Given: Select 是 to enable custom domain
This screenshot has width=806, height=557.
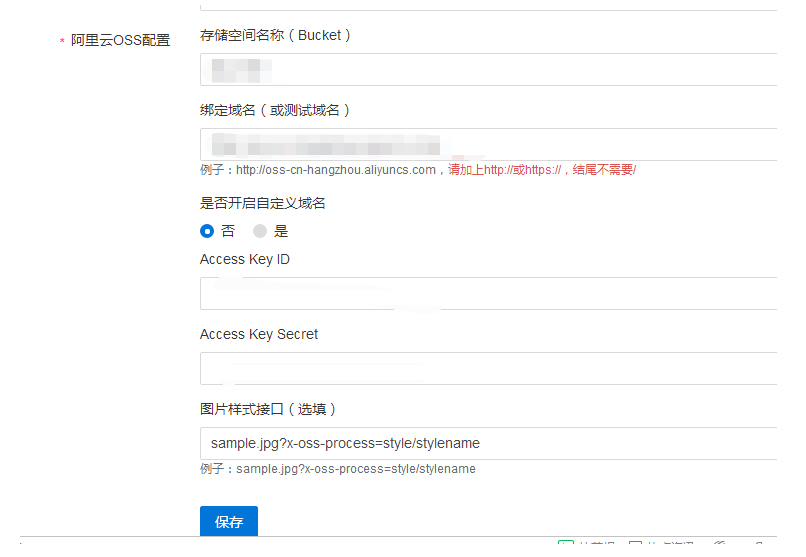Looking at the screenshot, I should tap(260, 231).
